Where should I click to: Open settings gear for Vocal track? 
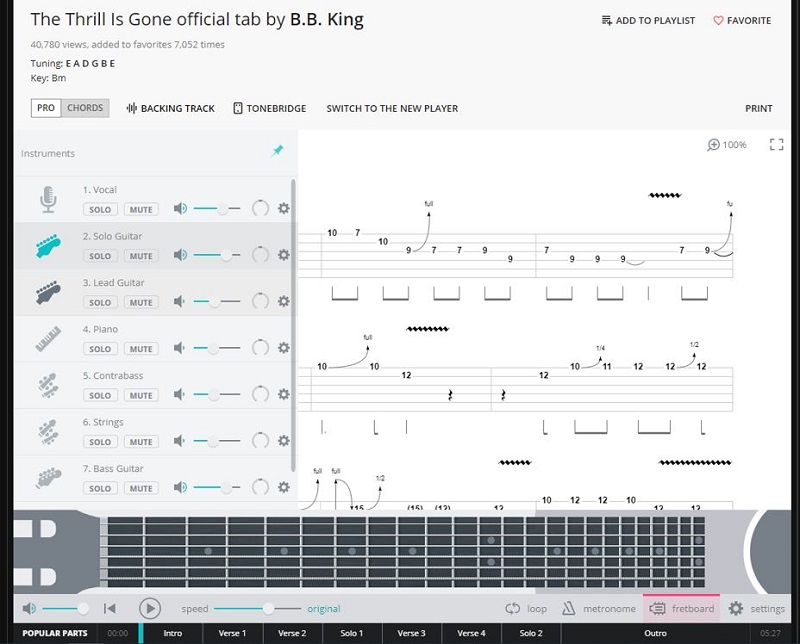click(284, 208)
